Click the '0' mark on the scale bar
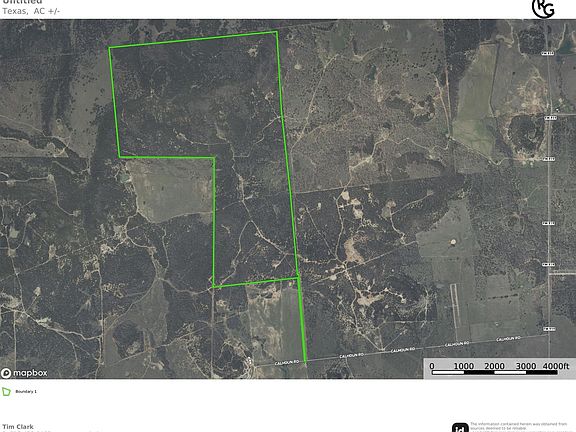This screenshot has width=576, height=432. (x=432, y=366)
